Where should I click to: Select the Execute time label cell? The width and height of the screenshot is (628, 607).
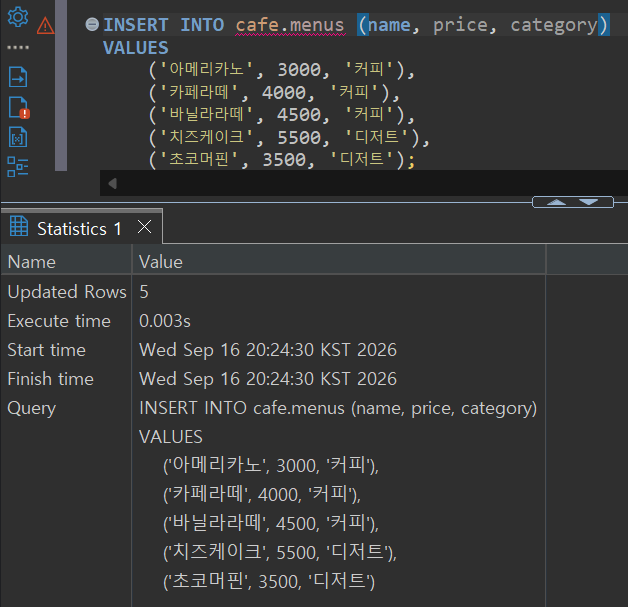click(x=66, y=321)
